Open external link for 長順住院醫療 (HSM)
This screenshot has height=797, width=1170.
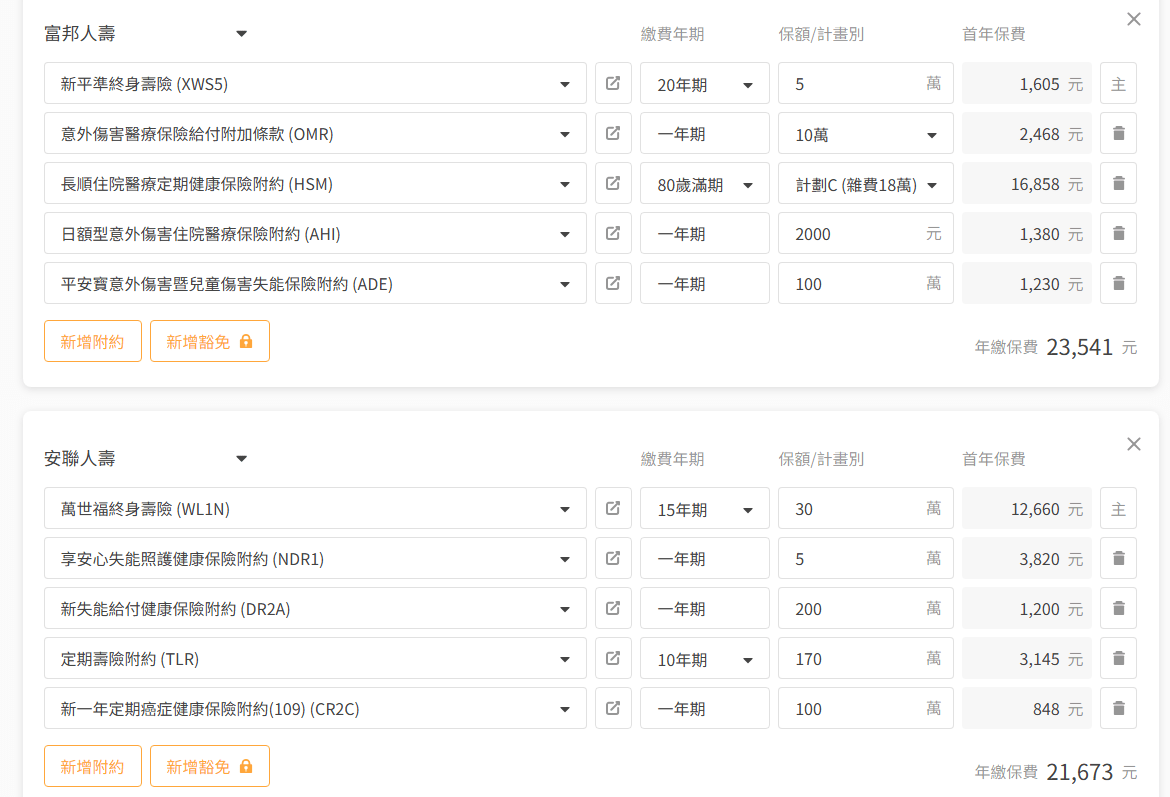coord(613,183)
